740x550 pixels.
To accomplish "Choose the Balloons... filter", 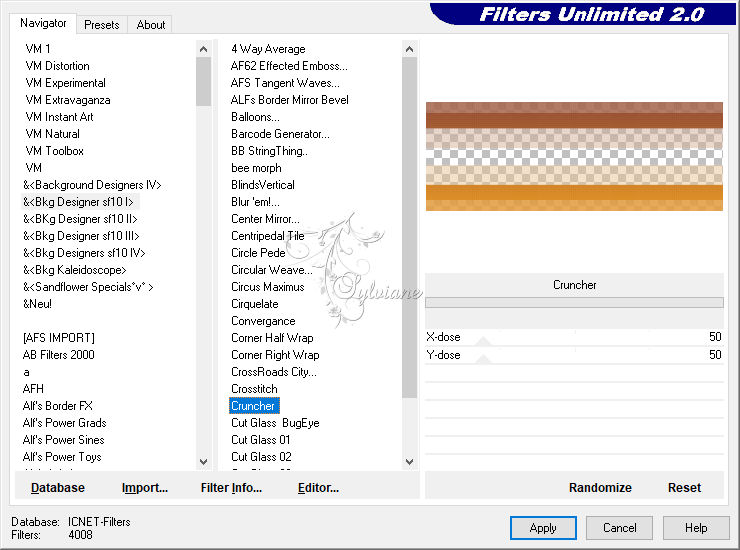I will pyautogui.click(x=255, y=117).
